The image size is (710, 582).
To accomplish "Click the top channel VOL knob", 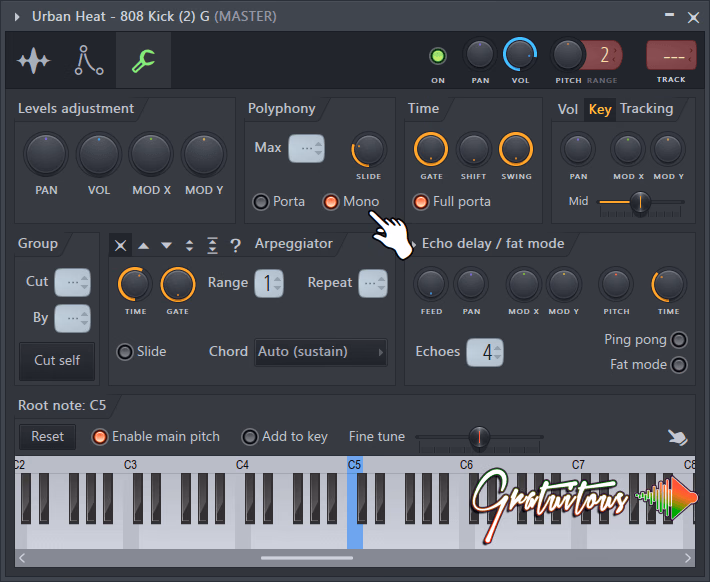I will coord(520,55).
